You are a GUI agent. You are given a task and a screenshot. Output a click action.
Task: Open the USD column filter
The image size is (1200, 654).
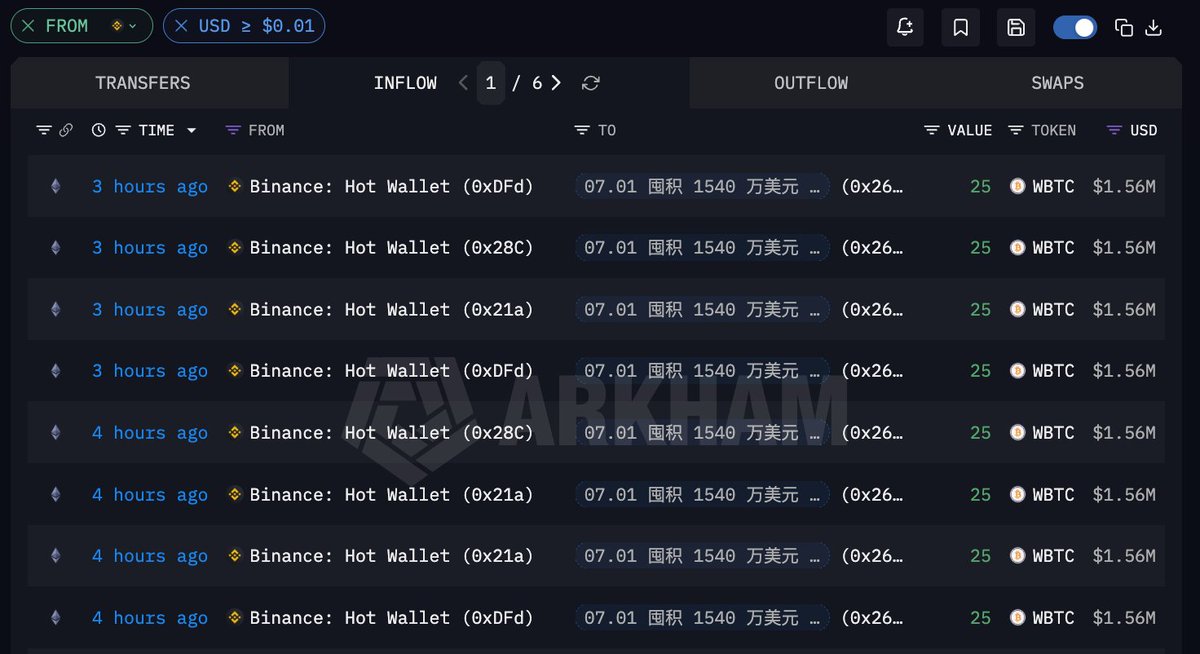(1115, 130)
